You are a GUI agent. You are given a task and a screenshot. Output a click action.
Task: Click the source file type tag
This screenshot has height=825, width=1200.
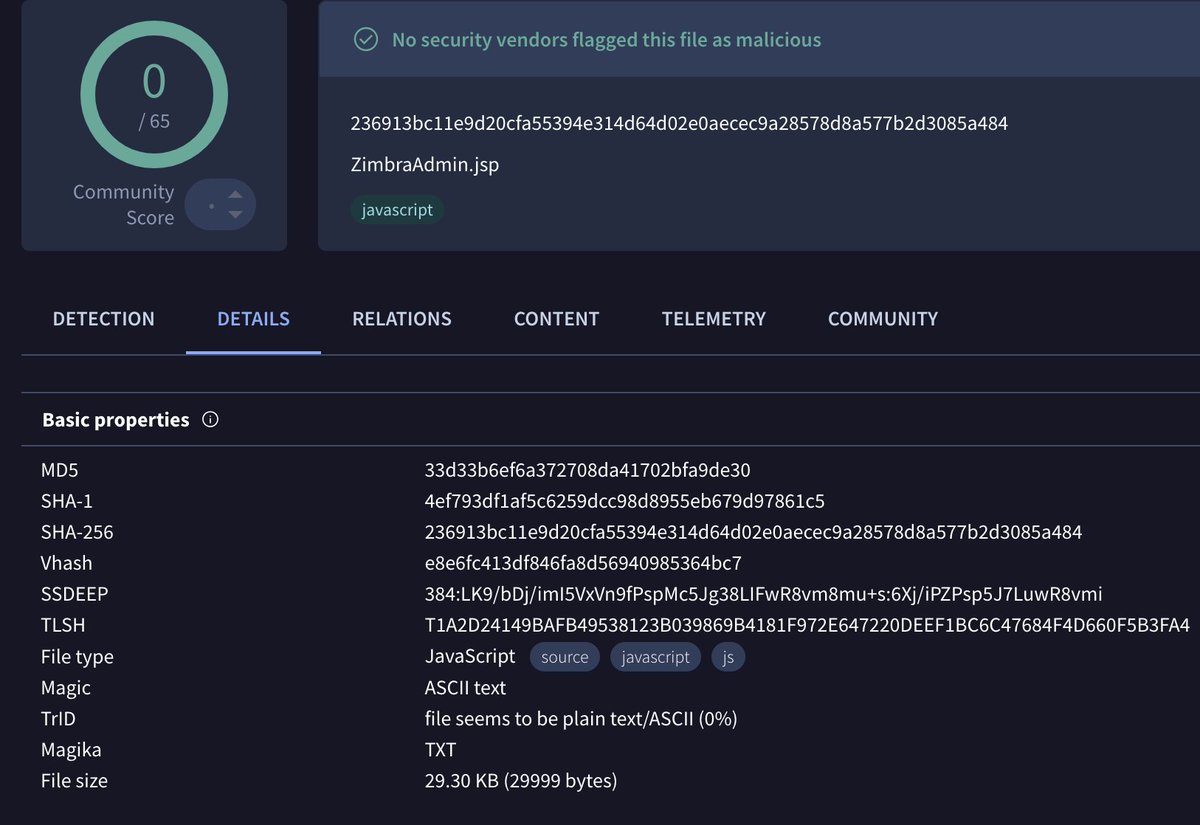565,657
